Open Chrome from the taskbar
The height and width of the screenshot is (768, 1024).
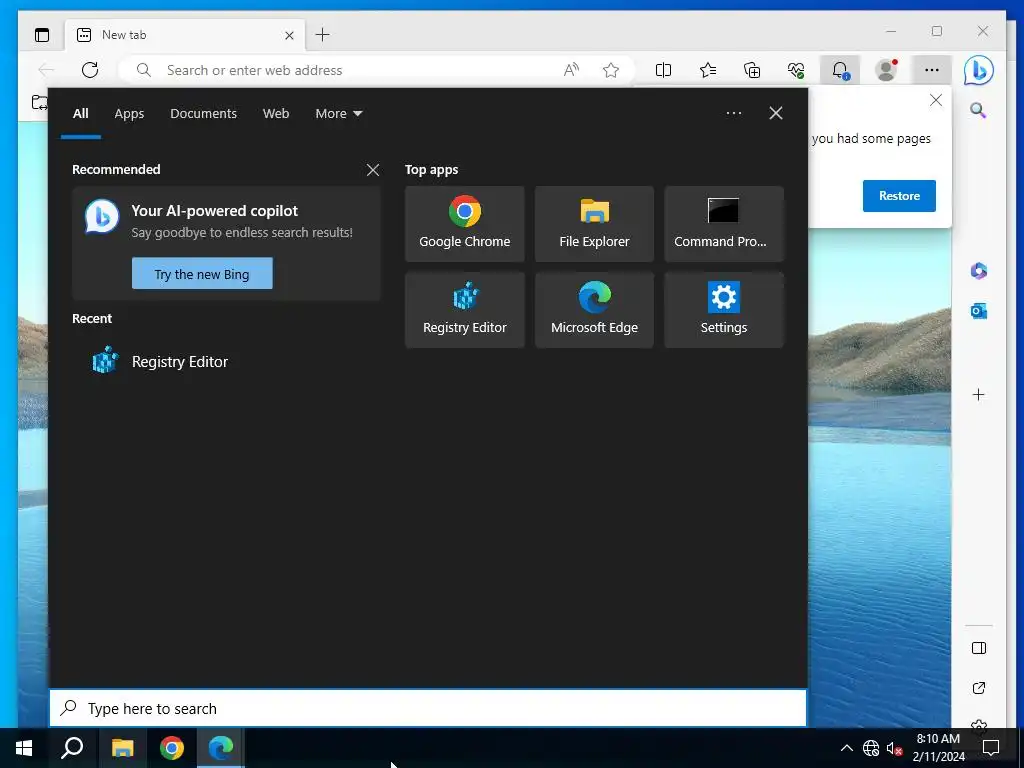pos(172,748)
